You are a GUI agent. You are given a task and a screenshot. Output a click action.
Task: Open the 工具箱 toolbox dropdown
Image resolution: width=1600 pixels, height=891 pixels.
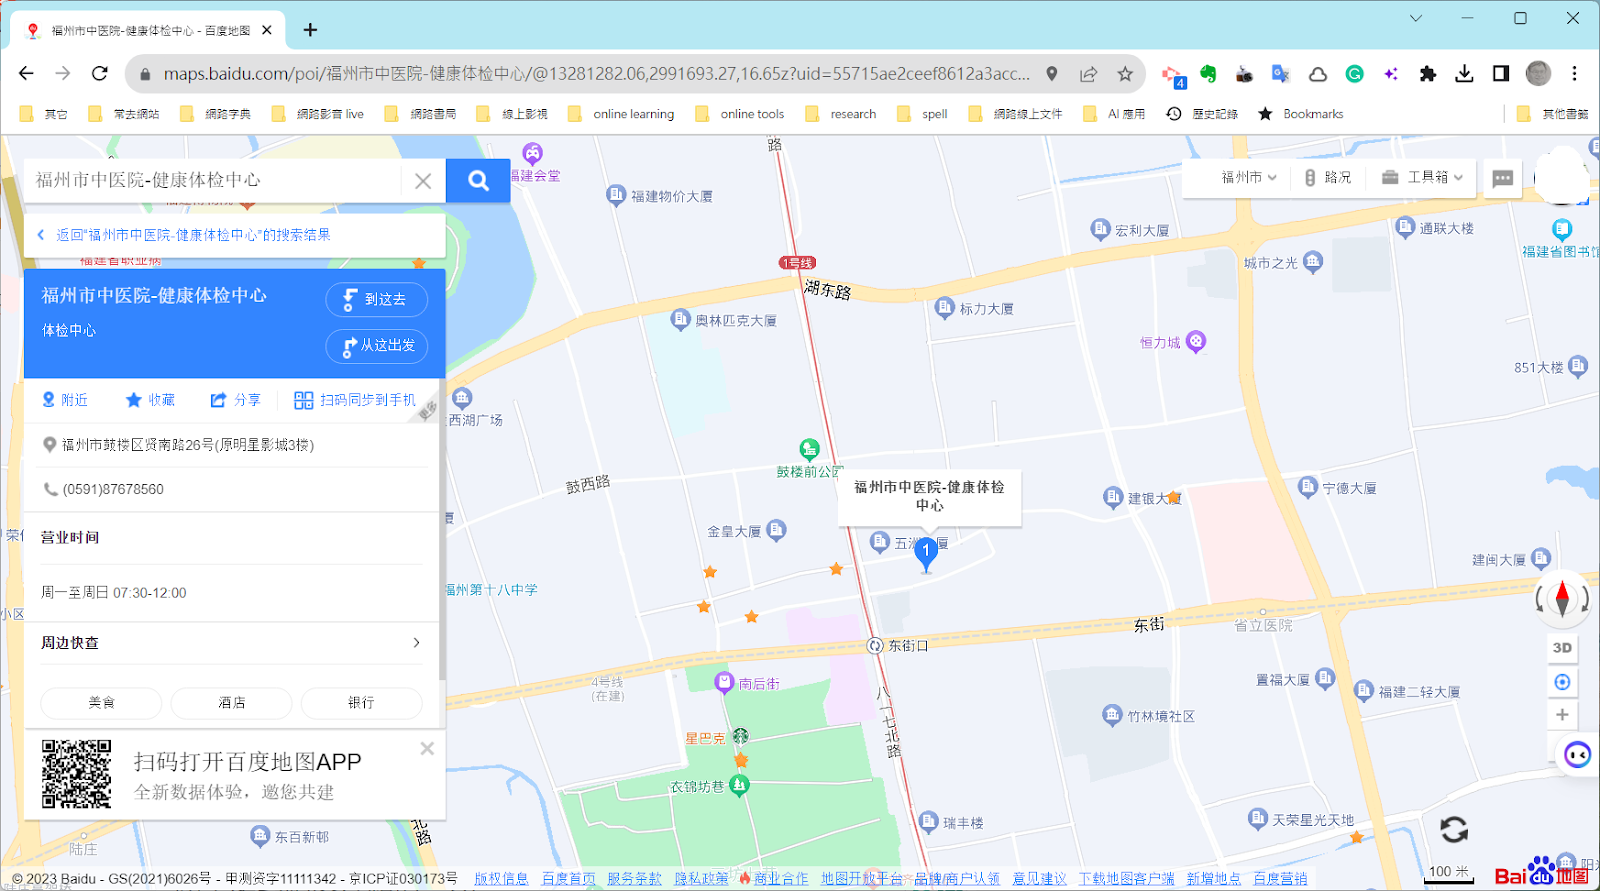click(x=1422, y=177)
